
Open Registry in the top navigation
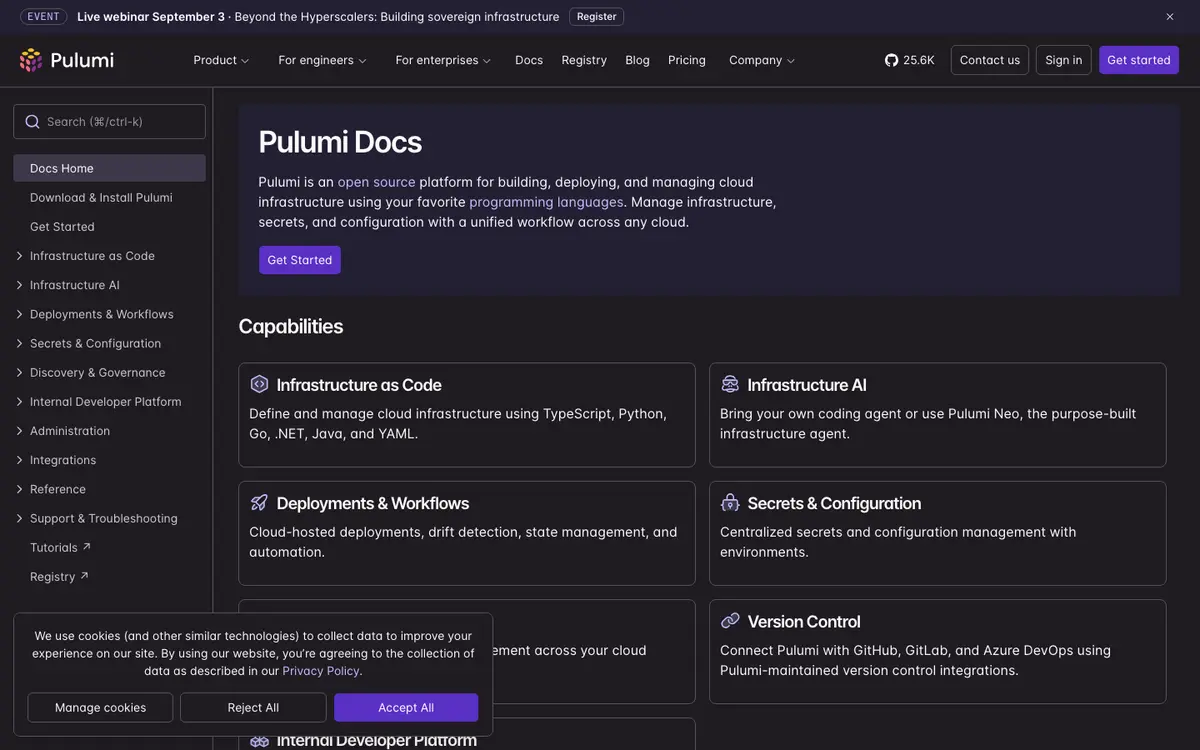(x=584, y=60)
